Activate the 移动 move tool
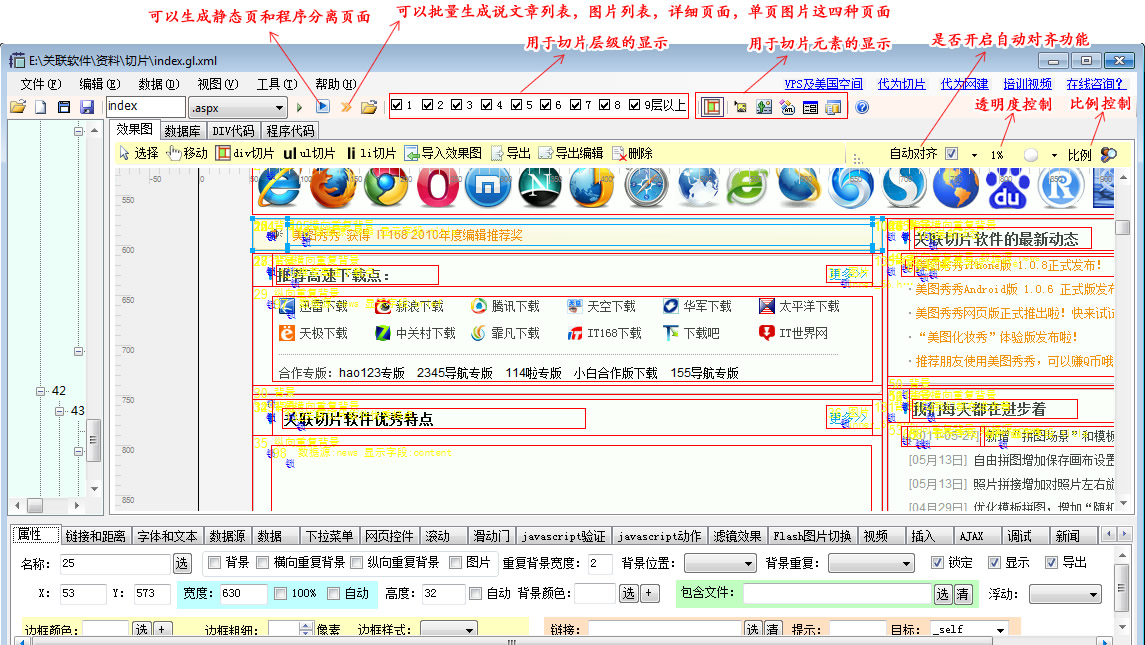 pos(188,153)
